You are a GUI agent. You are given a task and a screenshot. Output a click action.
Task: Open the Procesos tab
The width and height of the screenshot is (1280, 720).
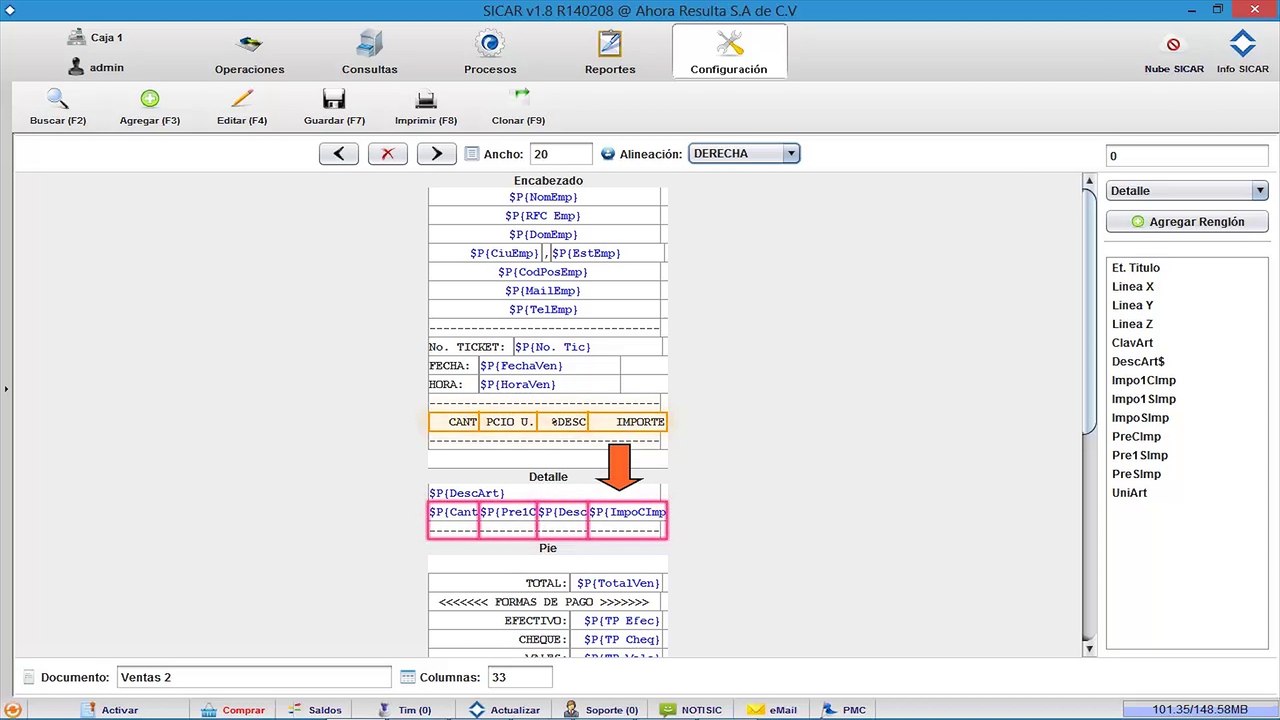(490, 54)
